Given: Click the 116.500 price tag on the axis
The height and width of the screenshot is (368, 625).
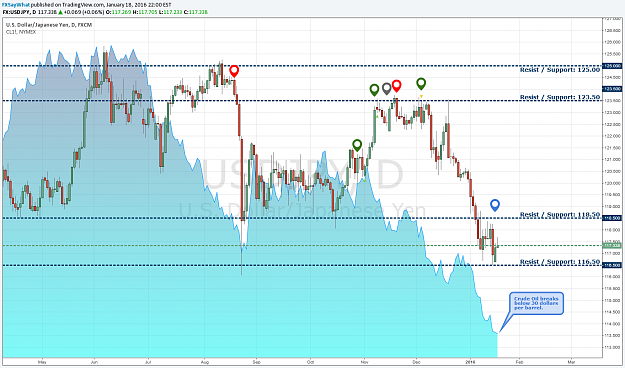Looking at the screenshot, I should point(612,265).
